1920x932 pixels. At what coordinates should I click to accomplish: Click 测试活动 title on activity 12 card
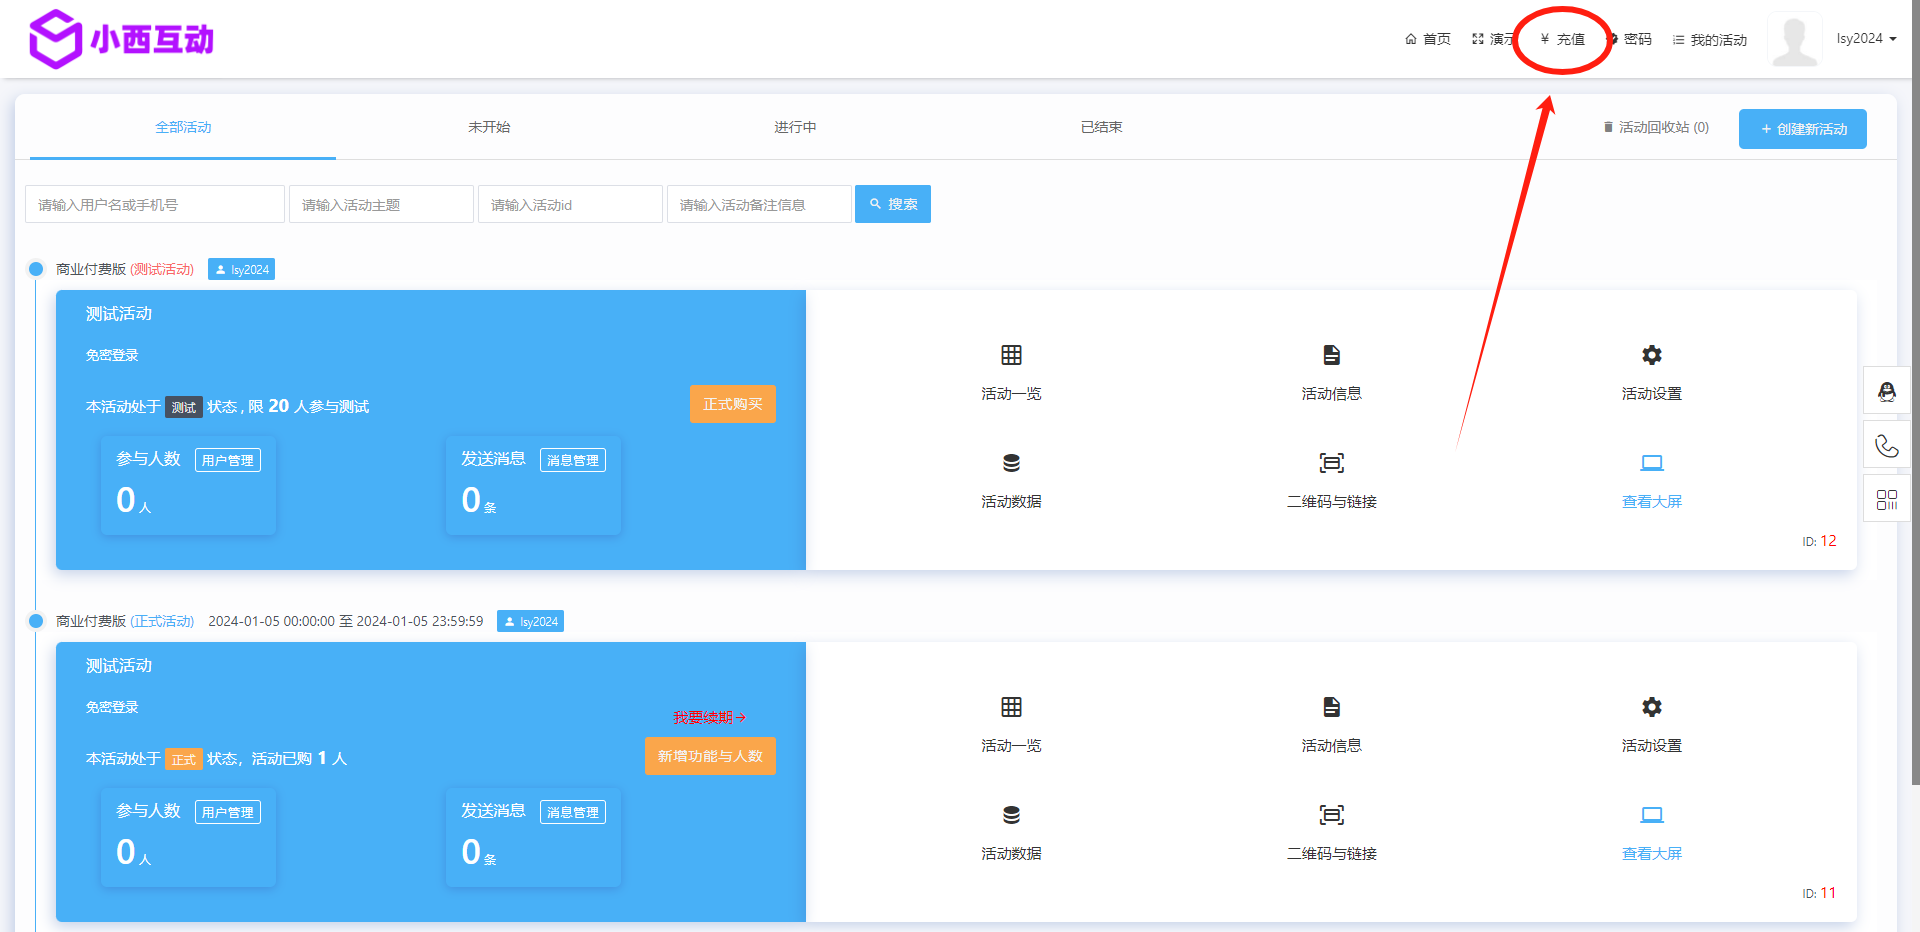[x=119, y=313]
